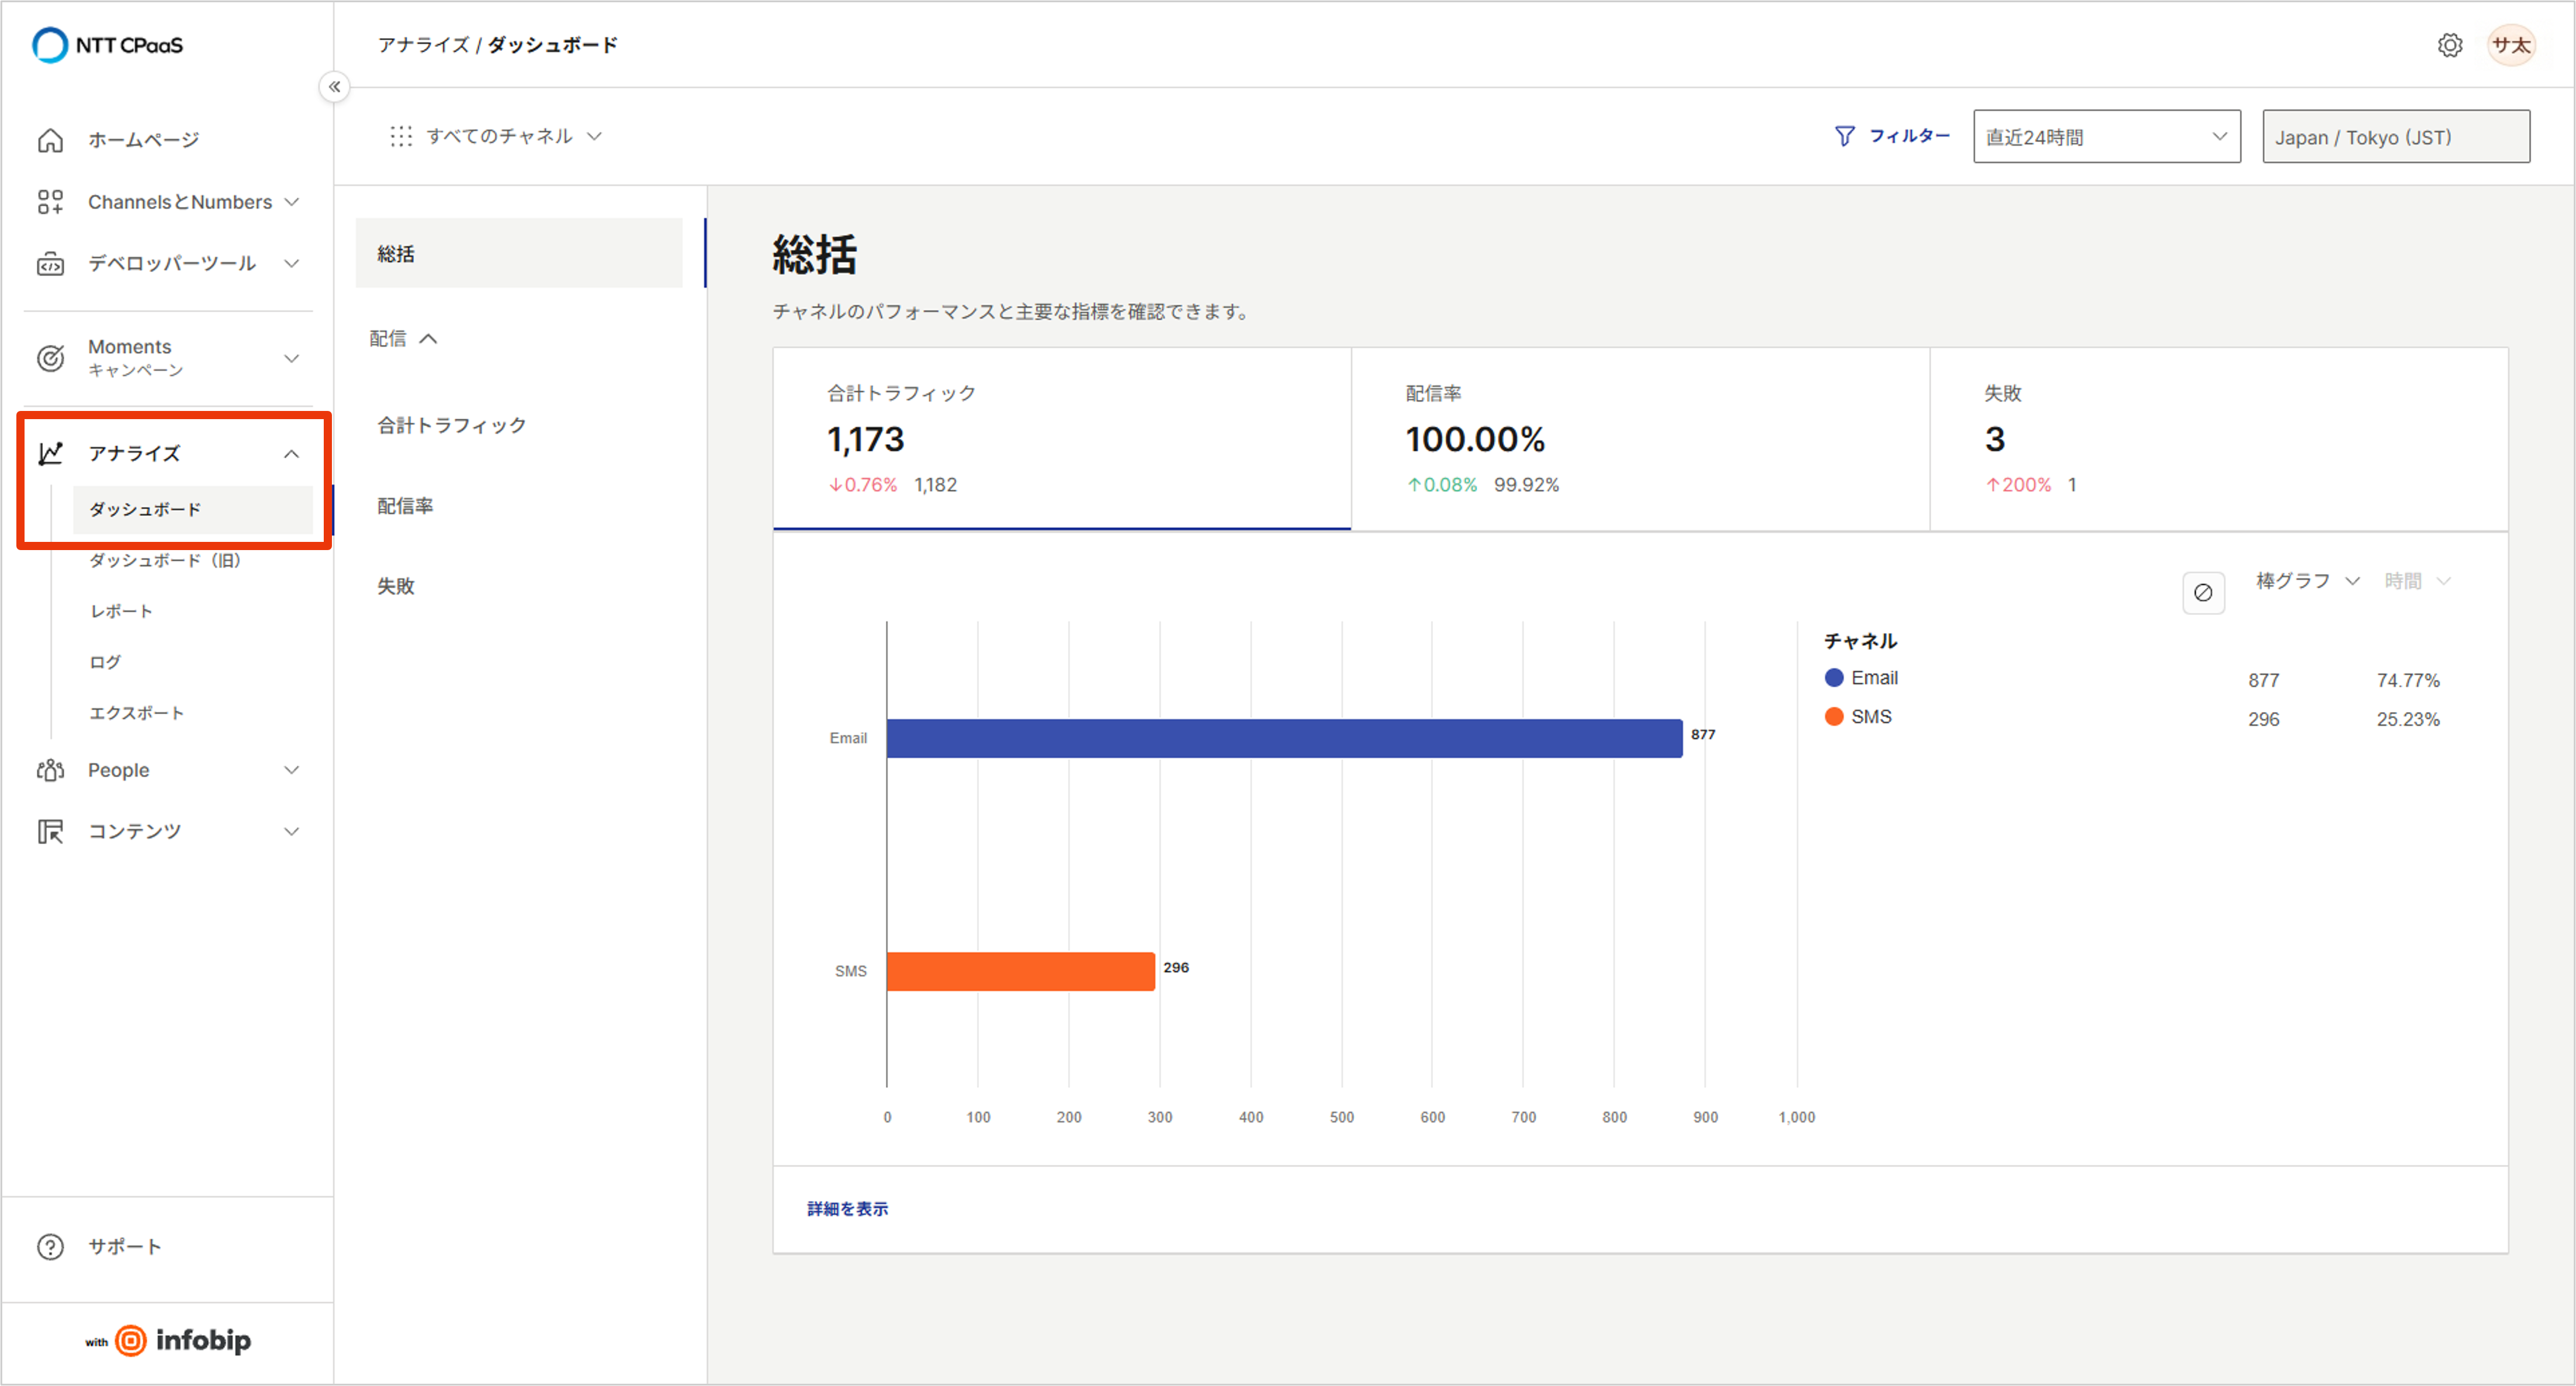Open サポート in the sidebar
Viewport: 2576px width, 1386px height.
[x=124, y=1247]
